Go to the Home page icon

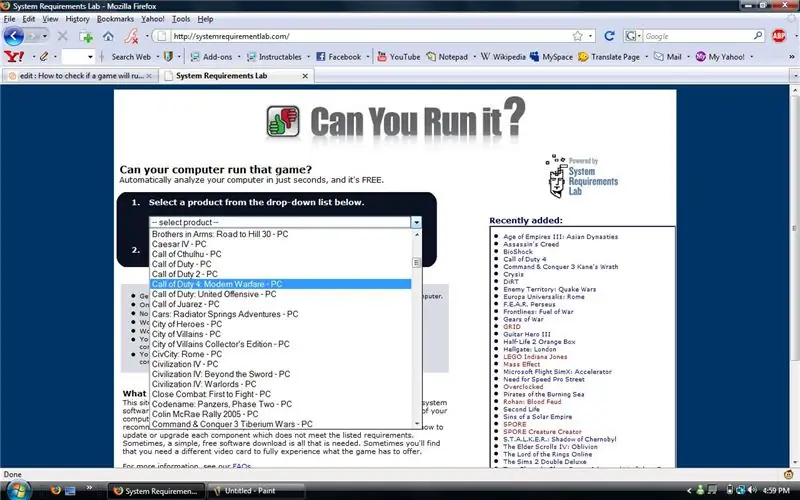tap(108, 36)
